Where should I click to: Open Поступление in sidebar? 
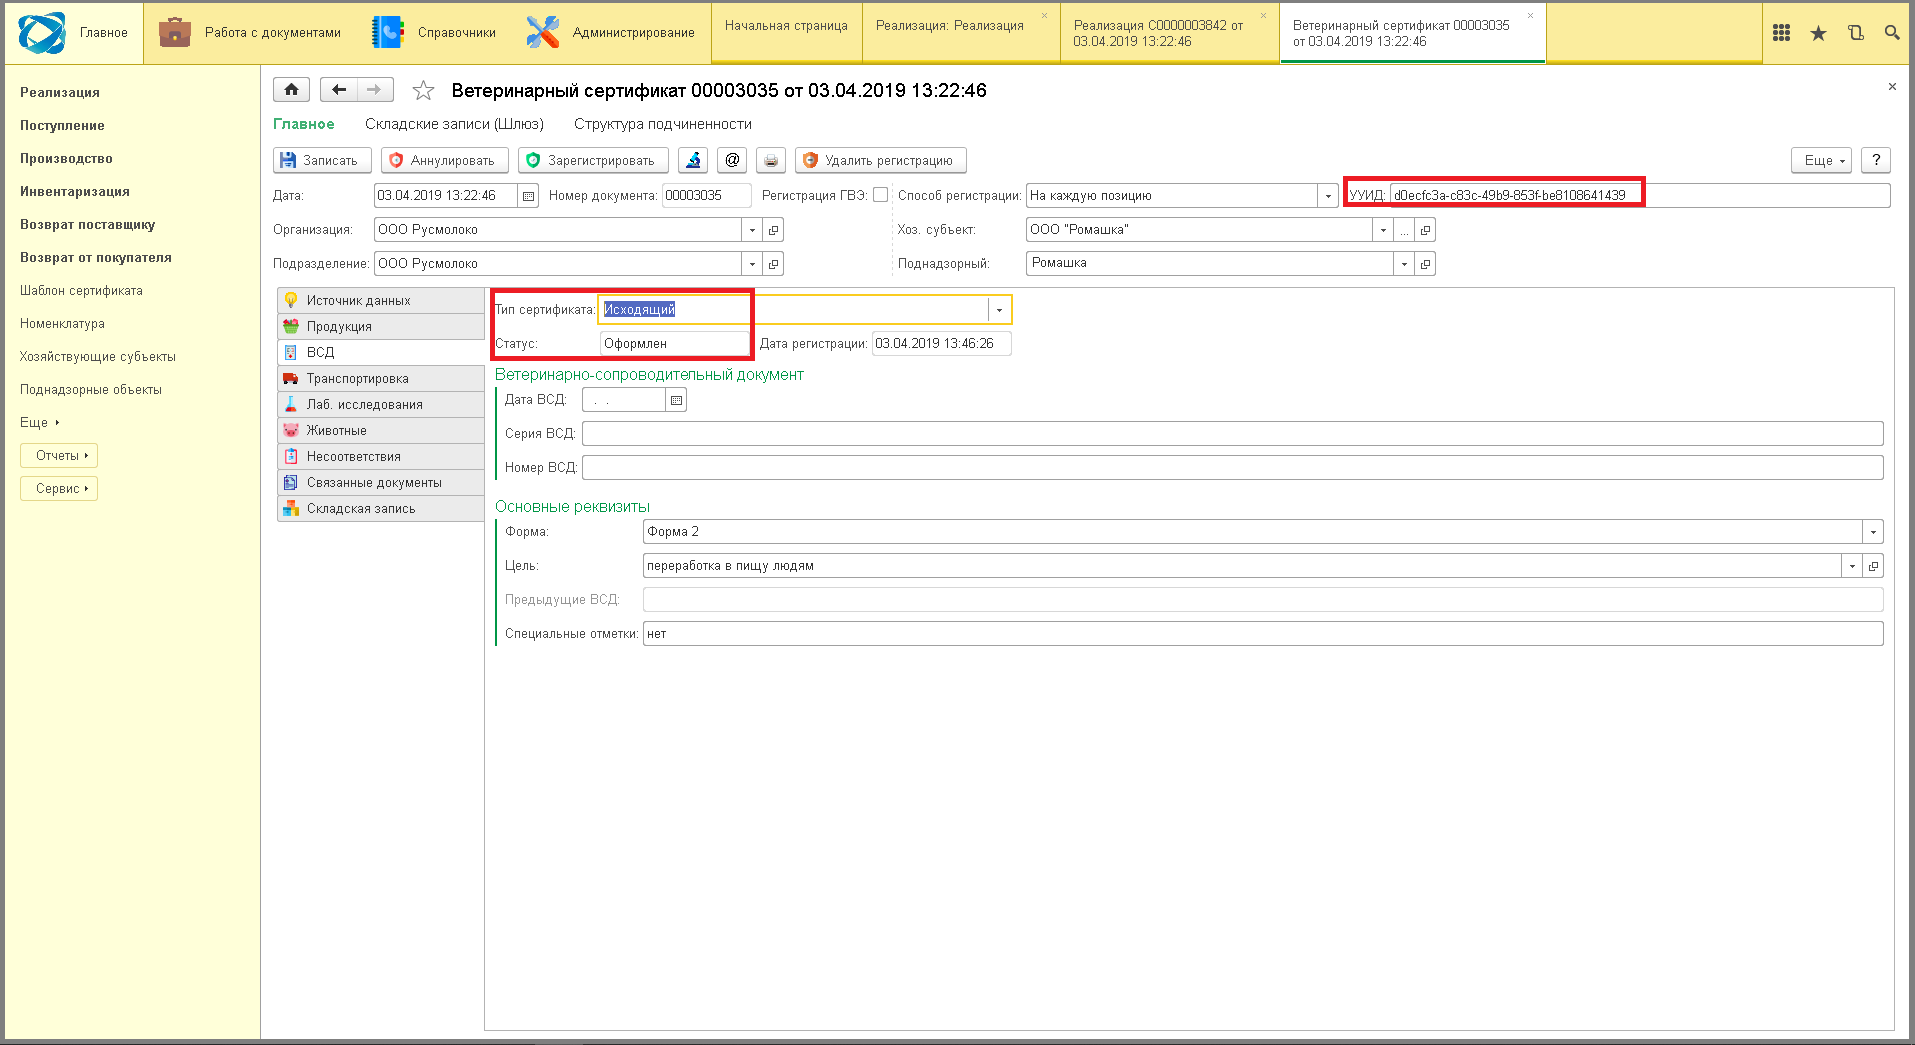click(x=62, y=126)
